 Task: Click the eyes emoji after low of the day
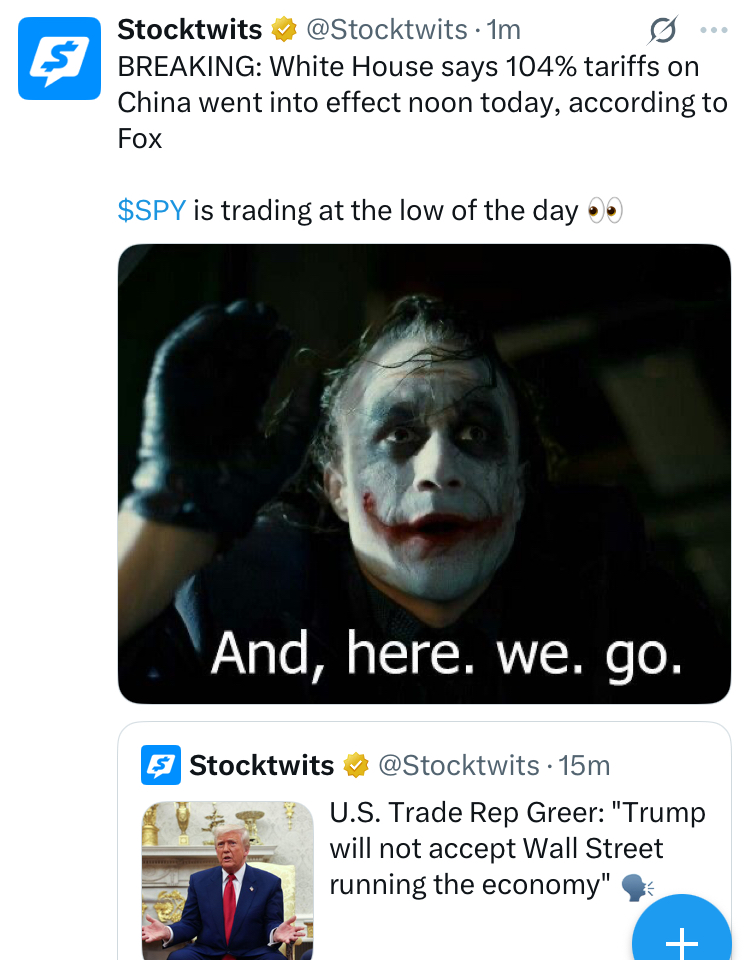[x=605, y=210]
